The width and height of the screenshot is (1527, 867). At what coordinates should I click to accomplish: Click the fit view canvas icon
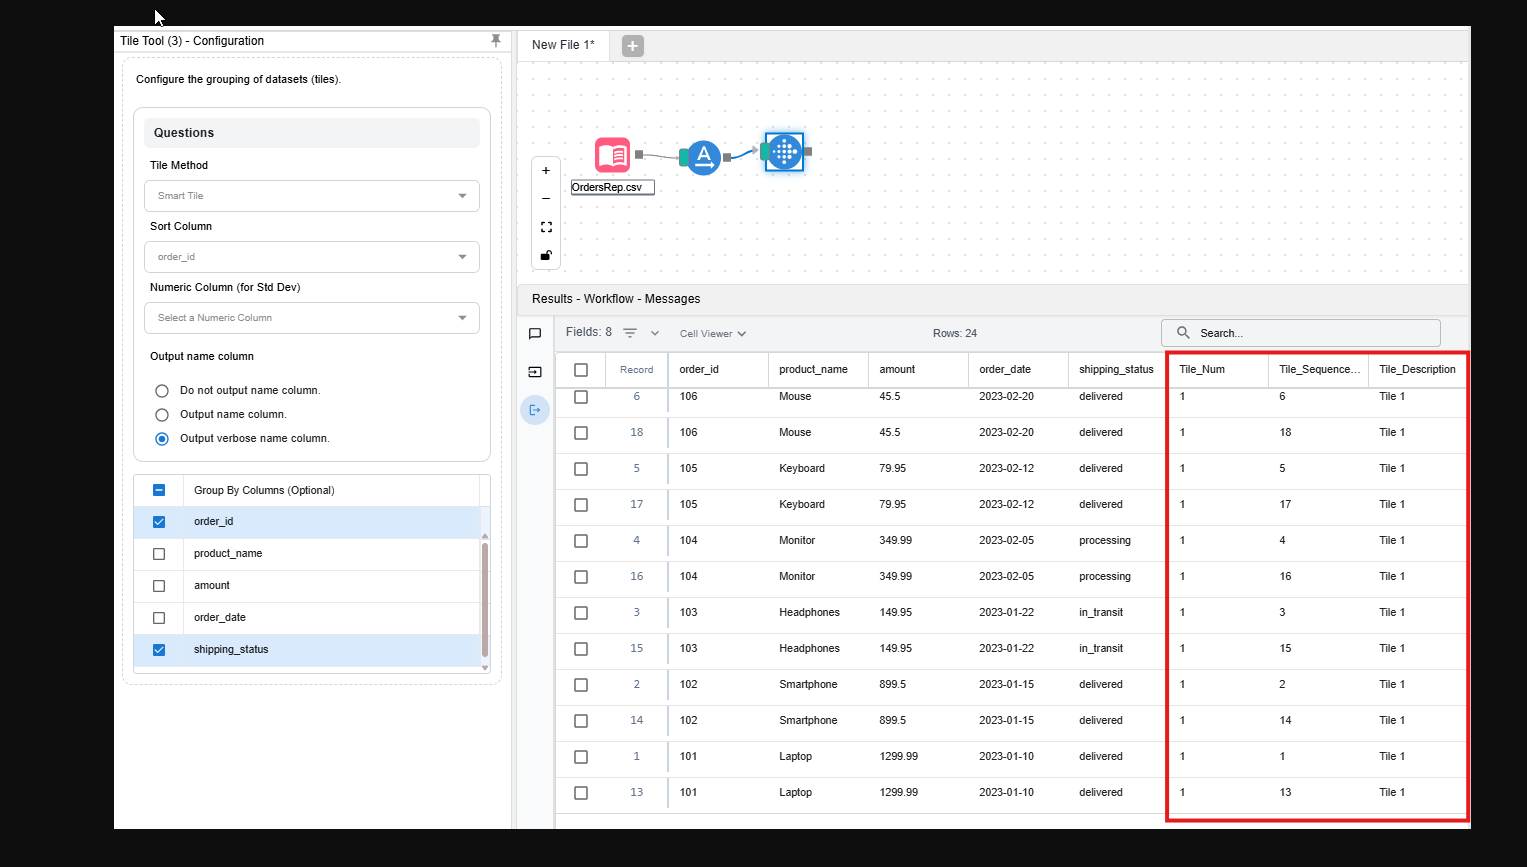pyautogui.click(x=546, y=227)
